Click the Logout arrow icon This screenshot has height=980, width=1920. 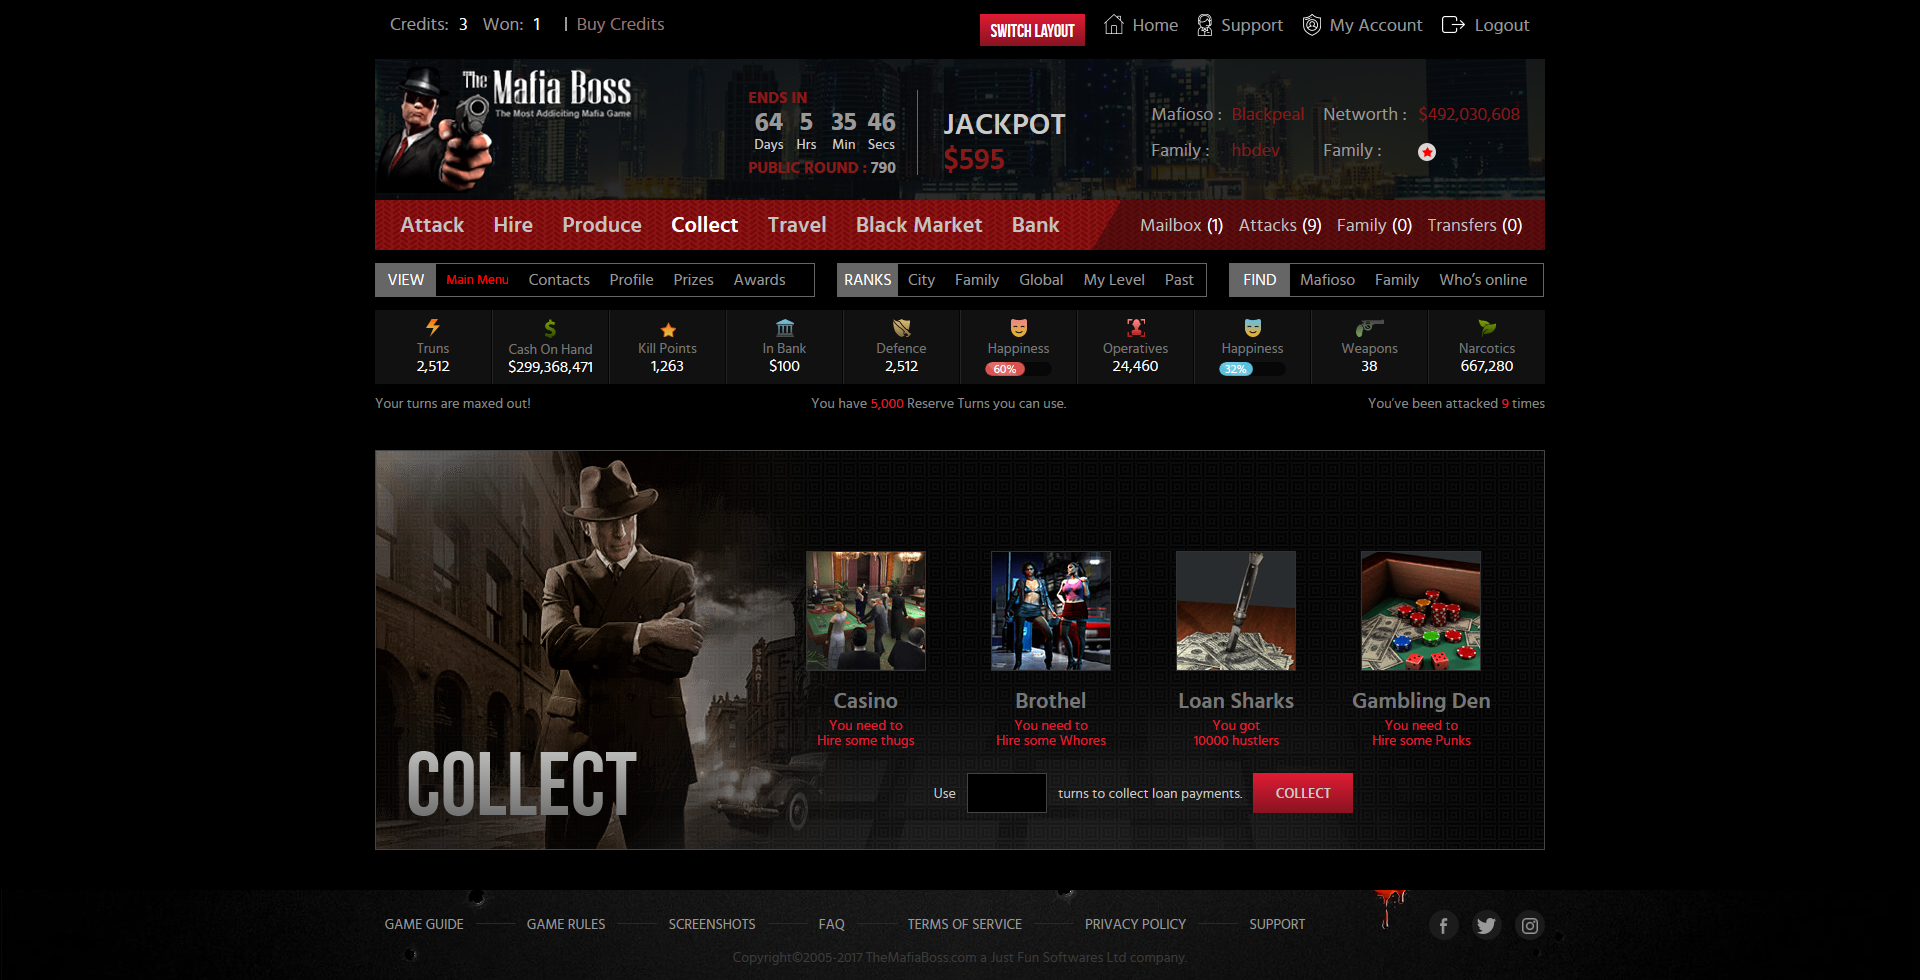[x=1453, y=25]
